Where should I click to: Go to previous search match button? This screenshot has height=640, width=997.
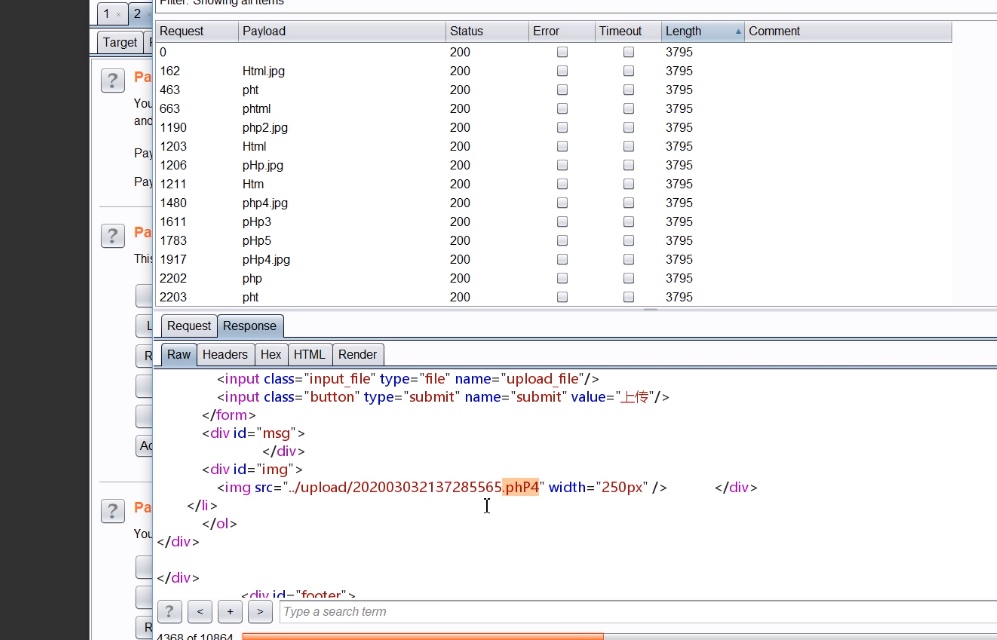(200, 611)
